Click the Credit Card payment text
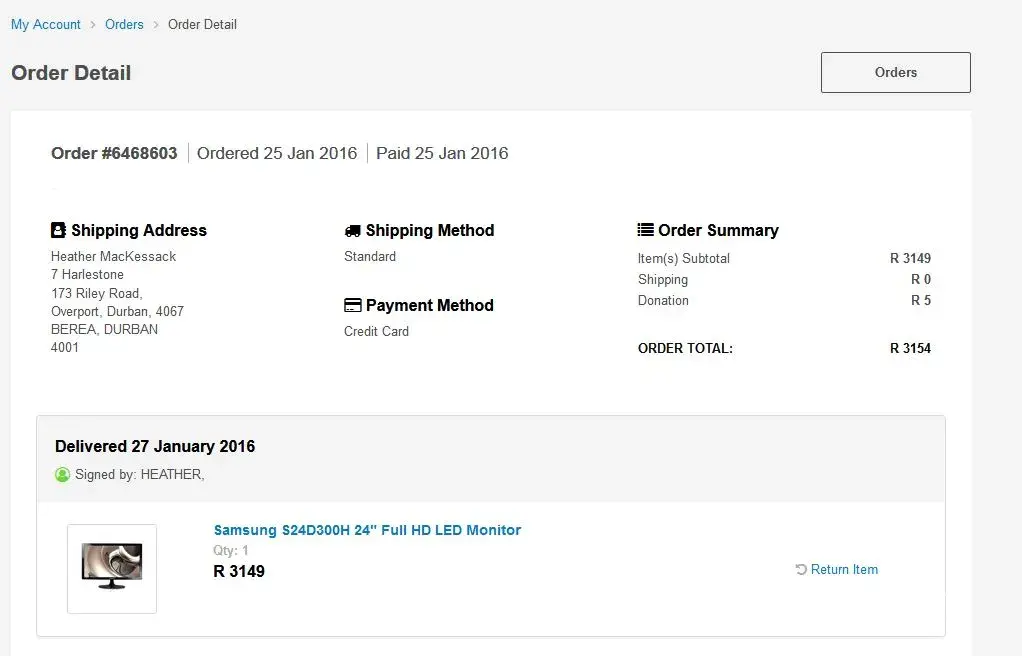This screenshot has width=1022, height=656. tap(376, 331)
